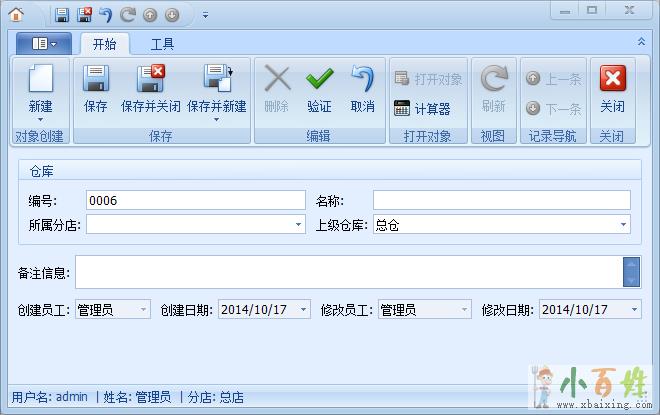Click quick access save floppy icon
660x415 pixels.
coord(62,15)
